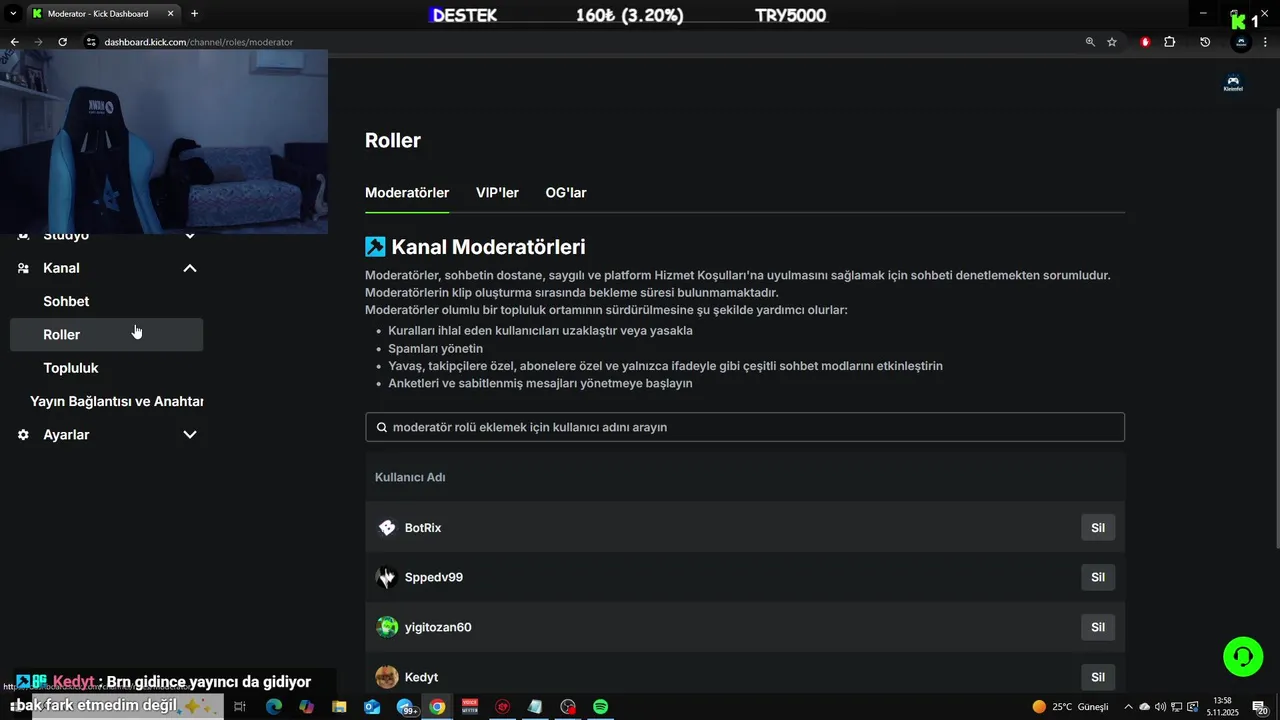Screen dimensions: 1280x720
Task: Remove Sppedv99 with its Sil button
Action: (x=1098, y=577)
